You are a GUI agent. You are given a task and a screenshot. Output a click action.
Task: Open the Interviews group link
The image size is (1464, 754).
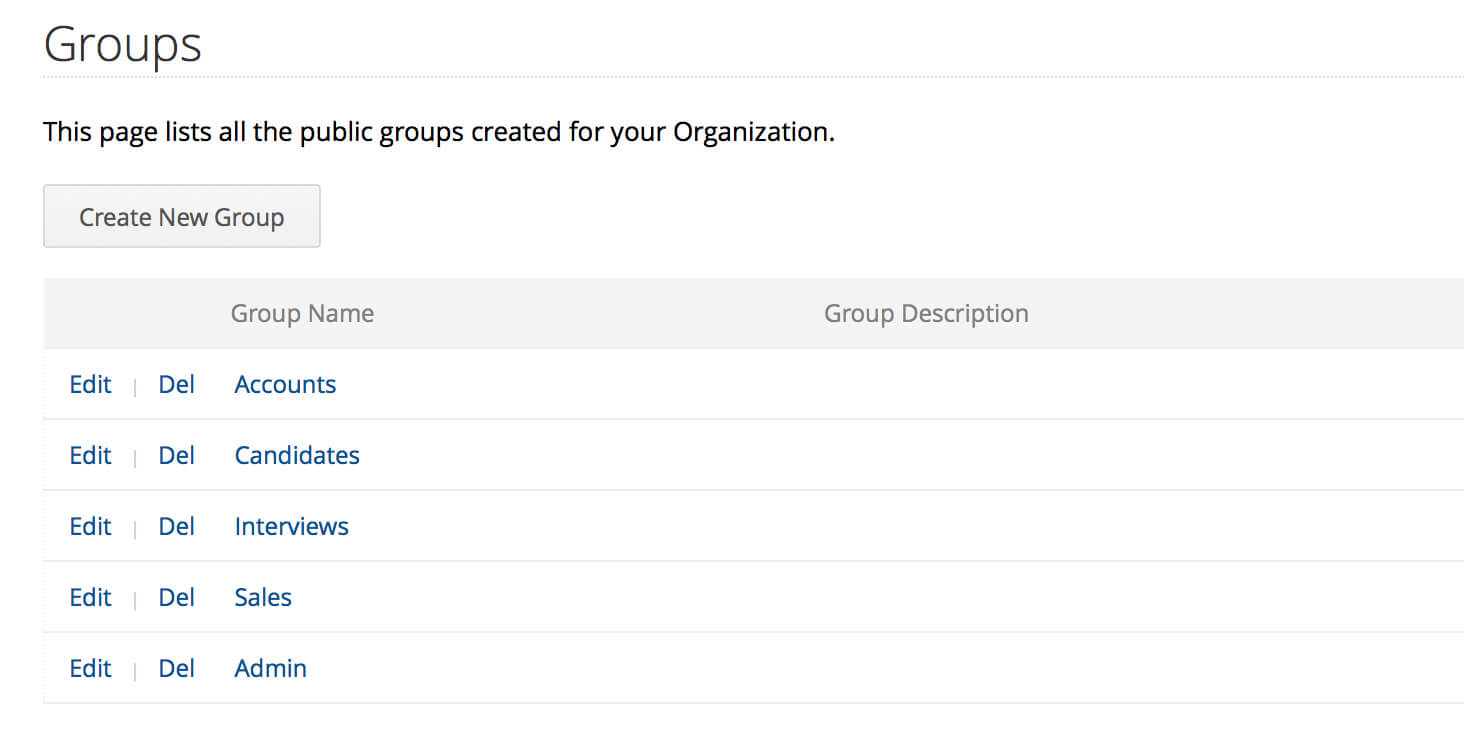click(x=291, y=527)
